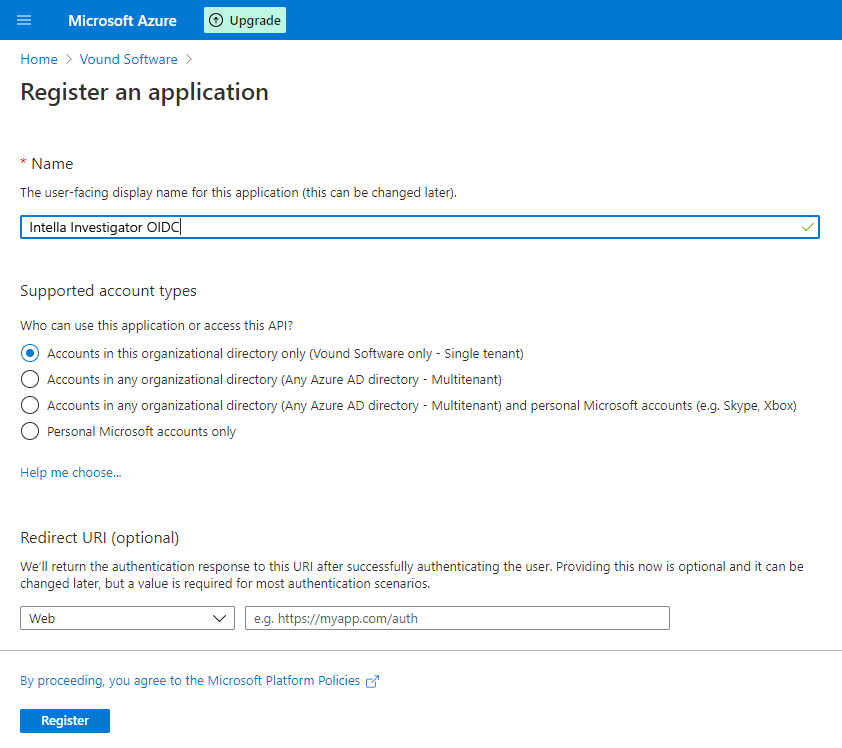Choose multitenant plus personal Microsoft accounts option
The image size is (842, 748).
coord(29,405)
